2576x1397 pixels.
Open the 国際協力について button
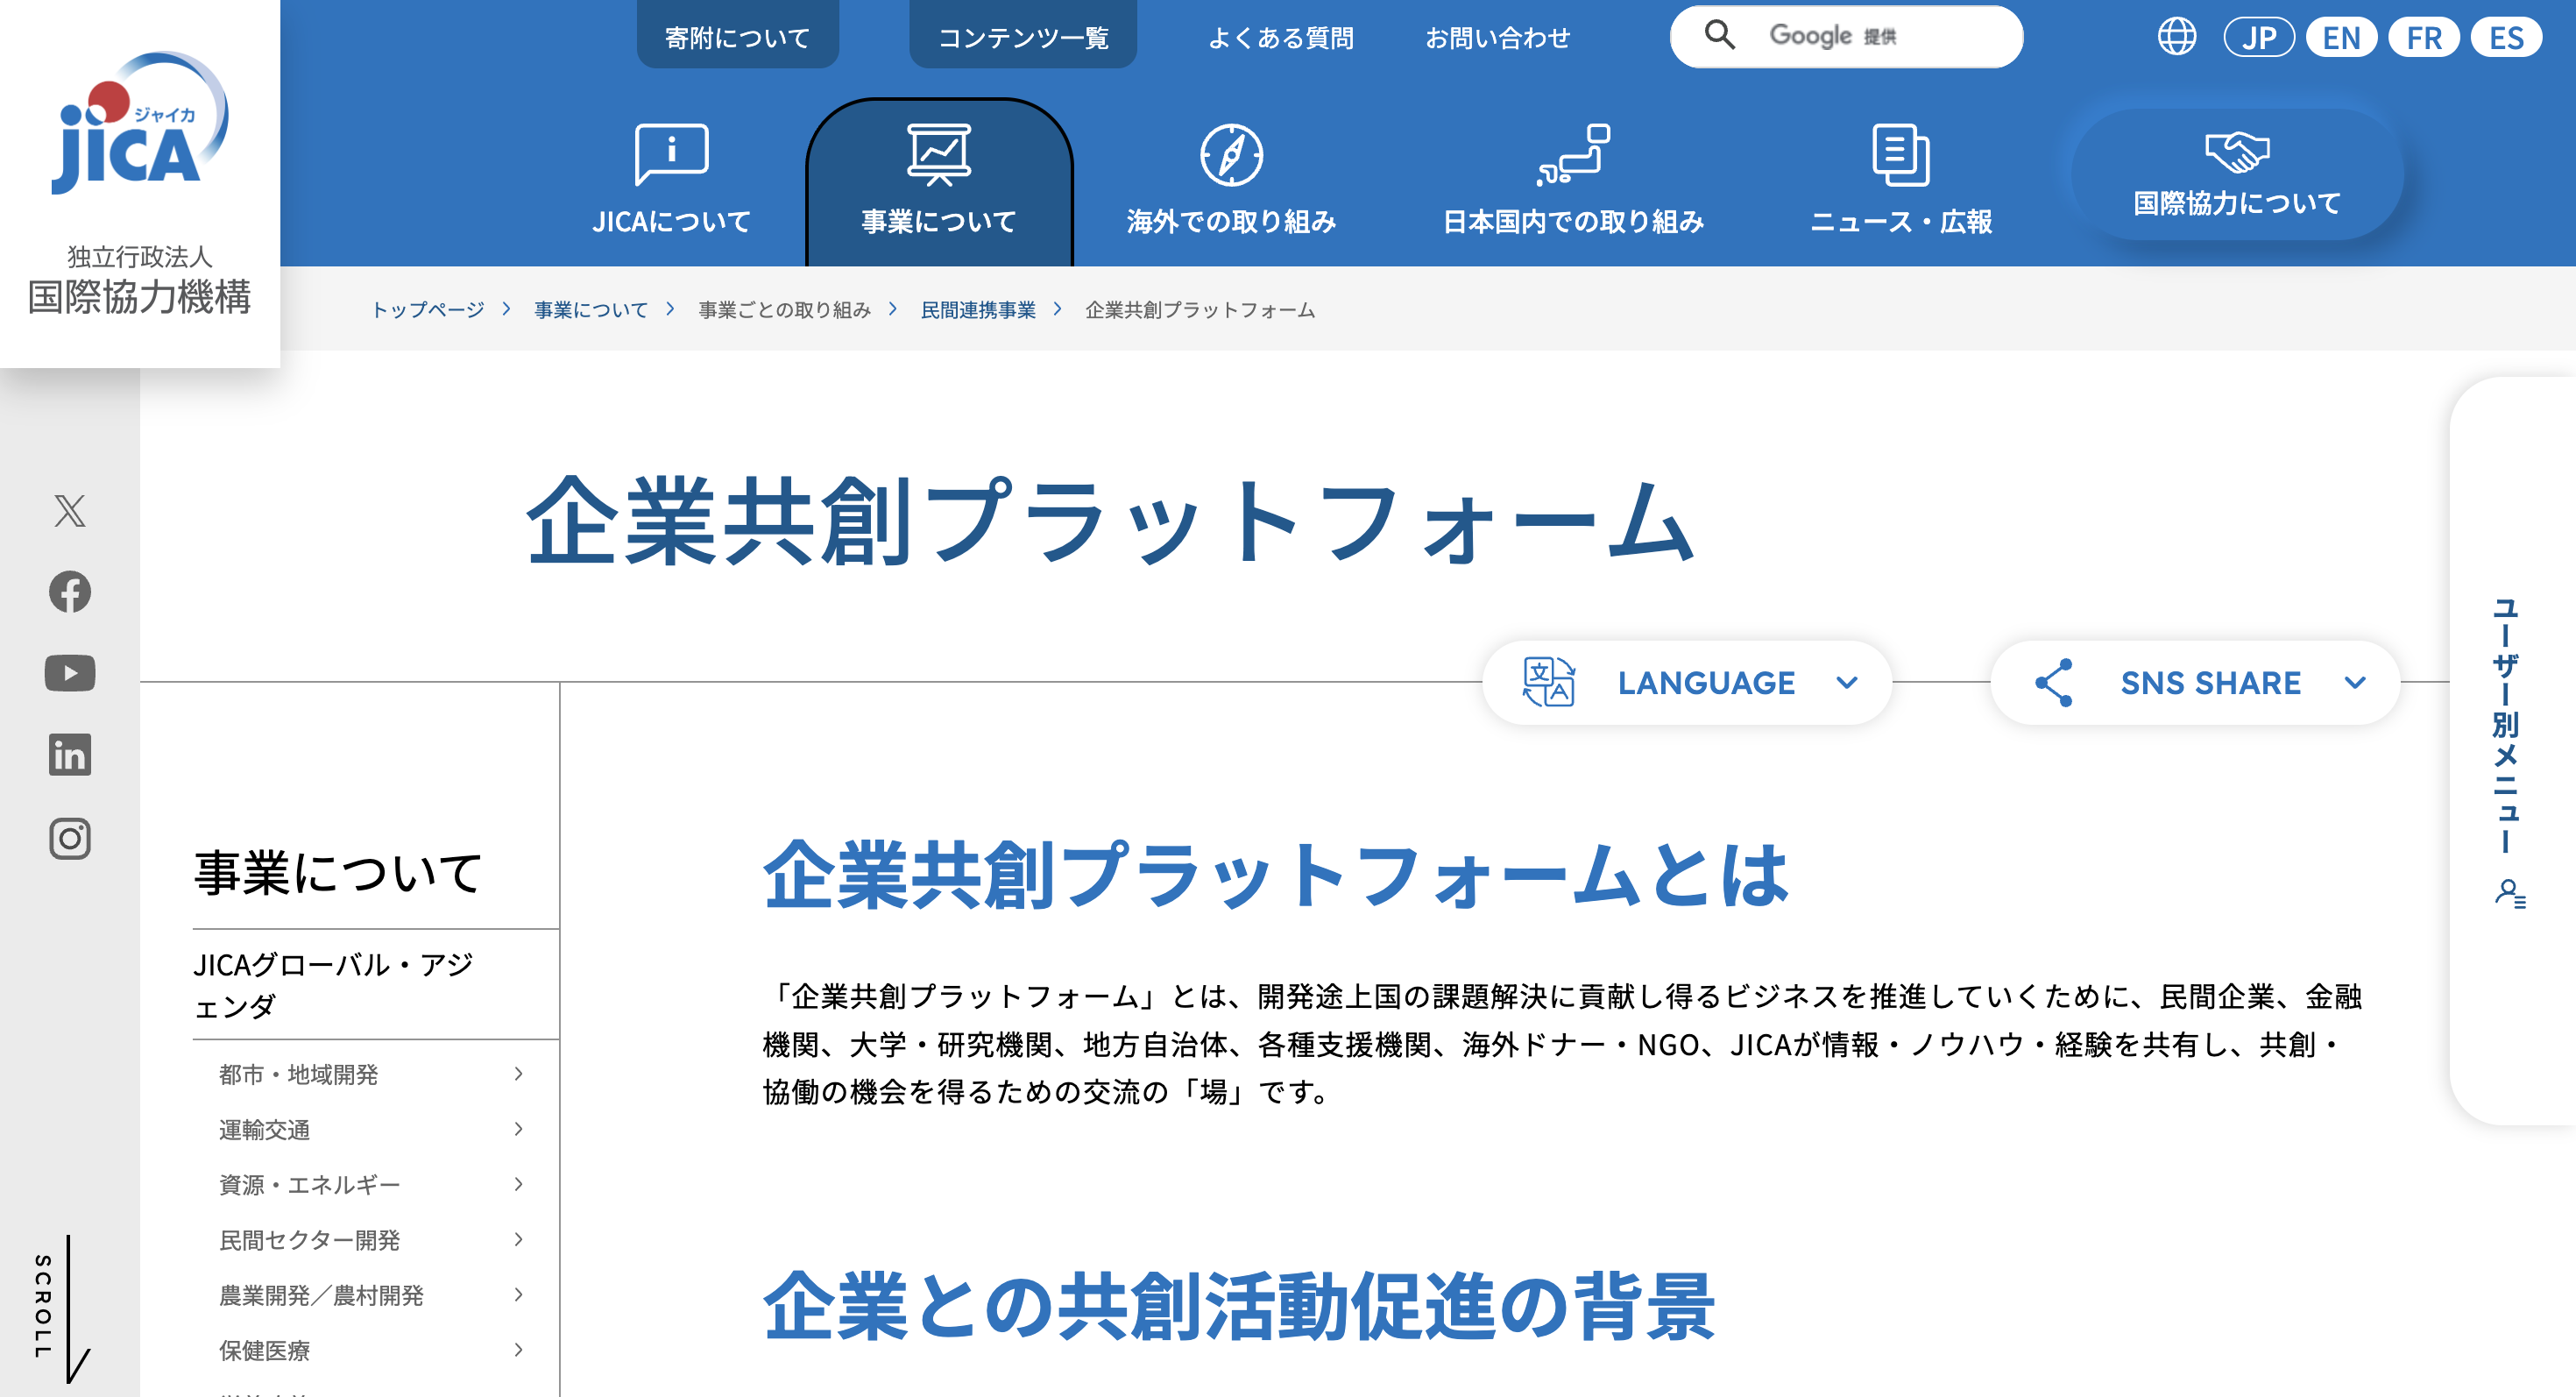coord(2237,174)
